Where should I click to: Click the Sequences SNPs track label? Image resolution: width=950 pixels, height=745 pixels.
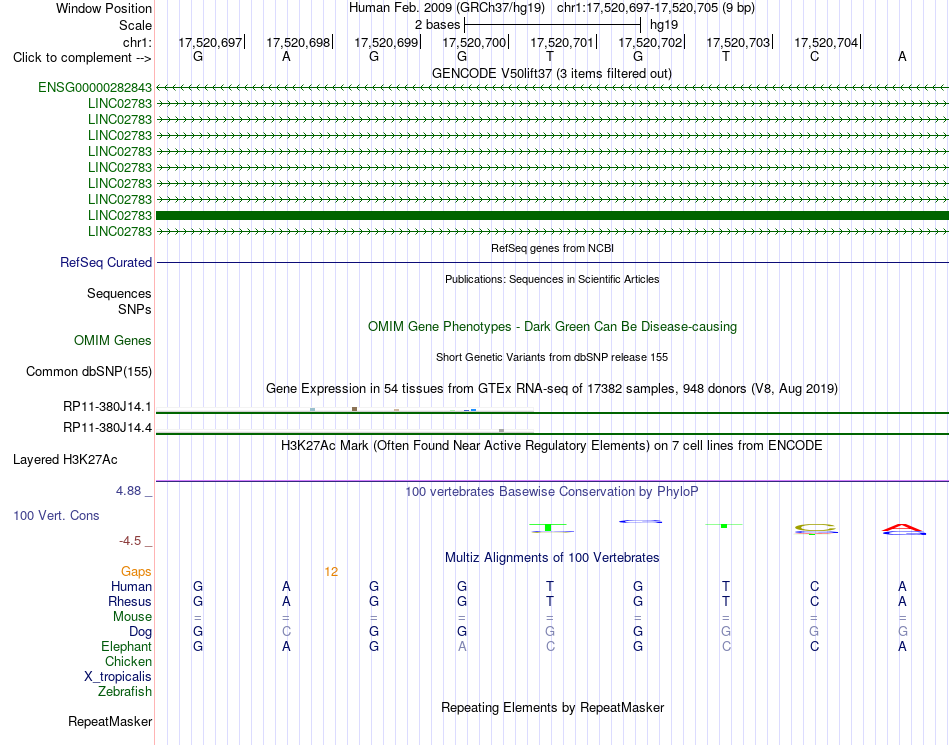click(119, 301)
